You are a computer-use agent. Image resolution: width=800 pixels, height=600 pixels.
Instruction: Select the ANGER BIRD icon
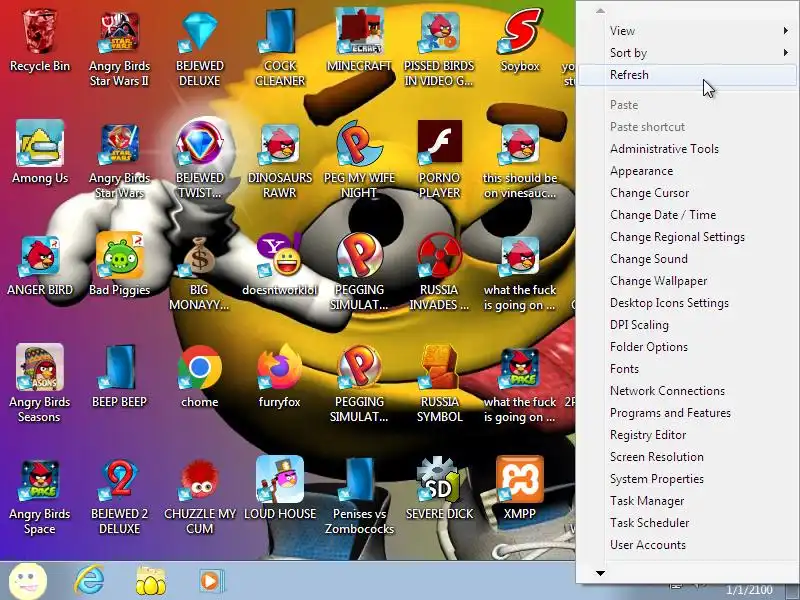tap(40, 256)
